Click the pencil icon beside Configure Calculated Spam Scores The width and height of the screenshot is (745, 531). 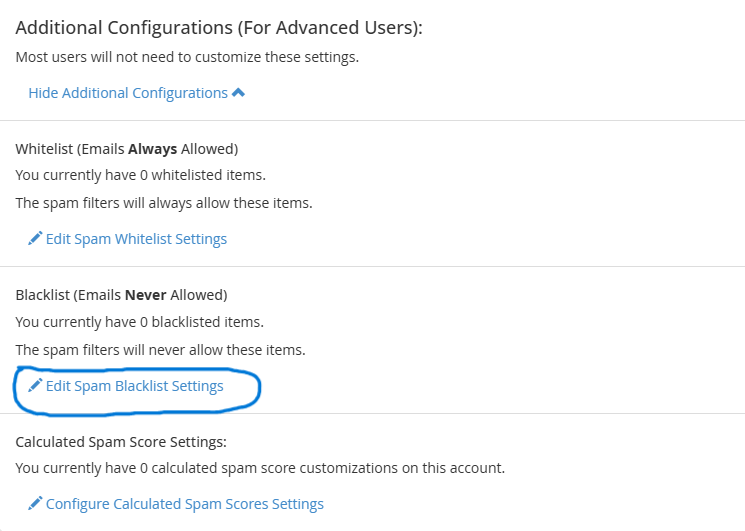tap(35, 504)
